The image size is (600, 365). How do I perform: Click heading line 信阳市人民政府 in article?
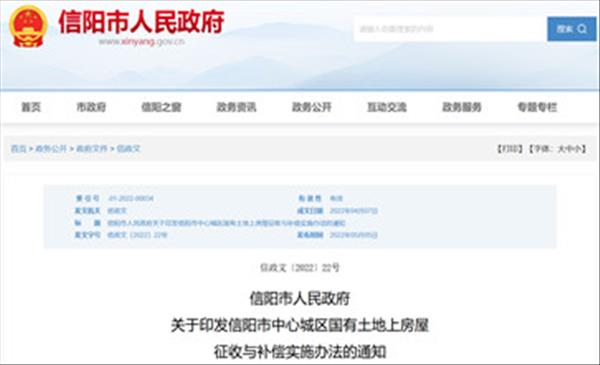pos(300,298)
